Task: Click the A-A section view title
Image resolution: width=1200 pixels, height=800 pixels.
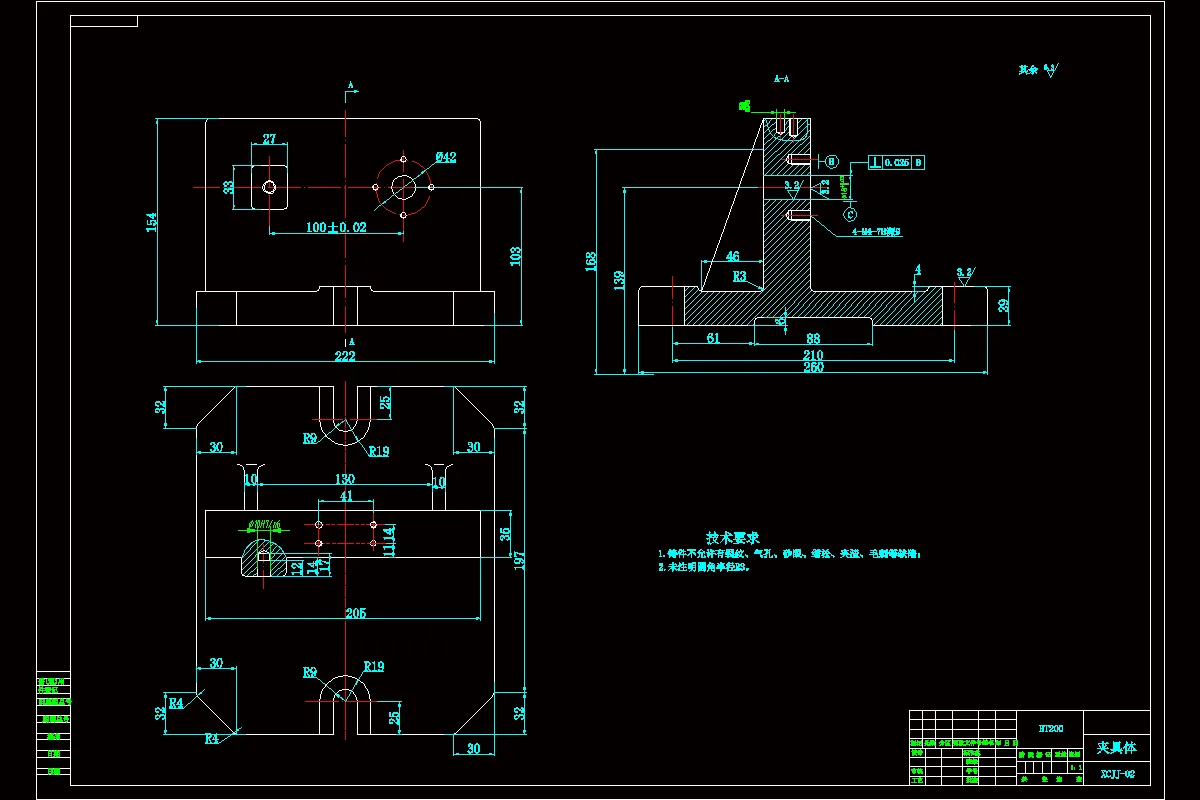Action: click(x=781, y=77)
